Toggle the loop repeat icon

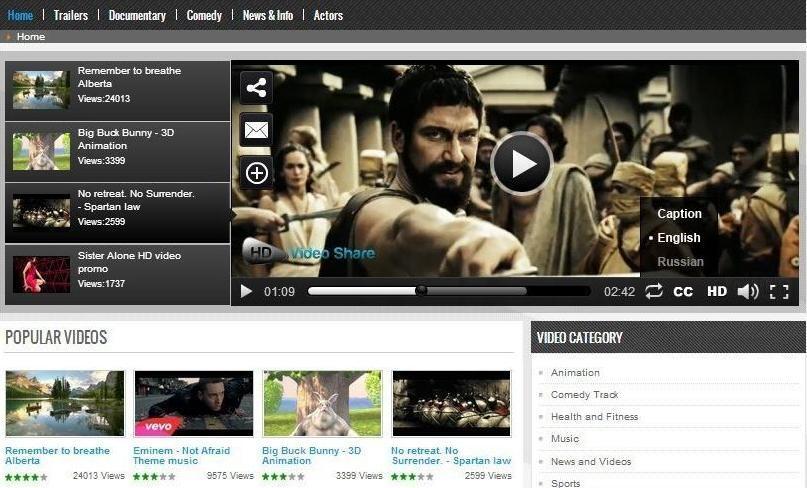click(x=654, y=291)
